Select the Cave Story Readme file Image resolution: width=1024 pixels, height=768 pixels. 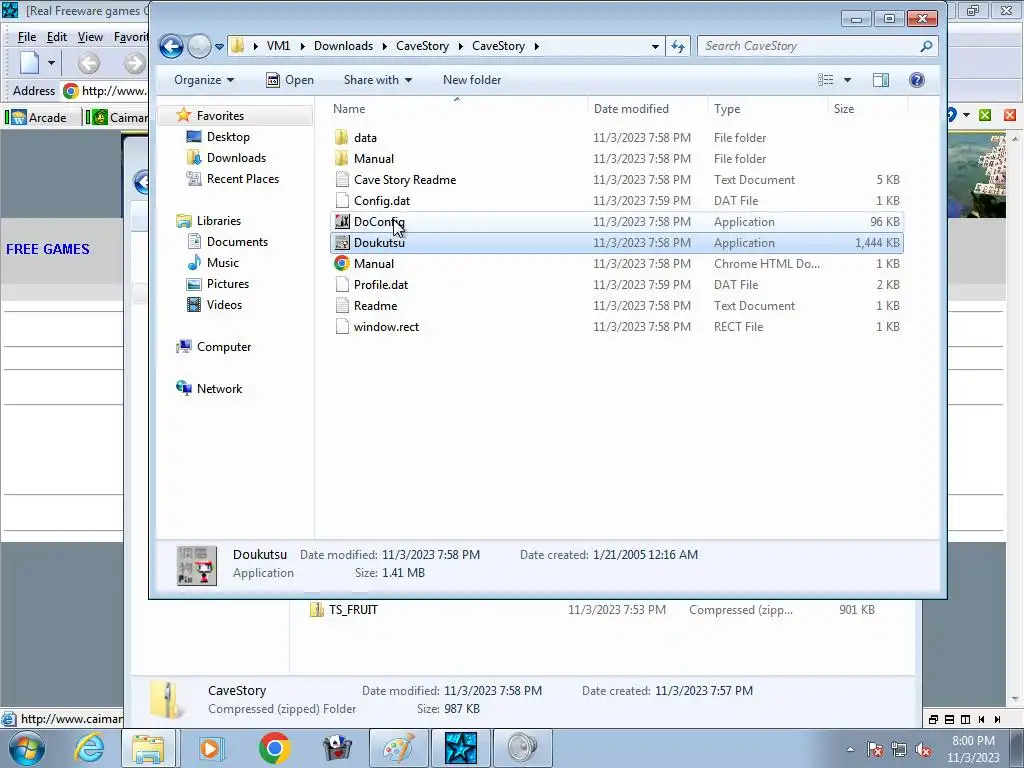(x=616, y=180)
